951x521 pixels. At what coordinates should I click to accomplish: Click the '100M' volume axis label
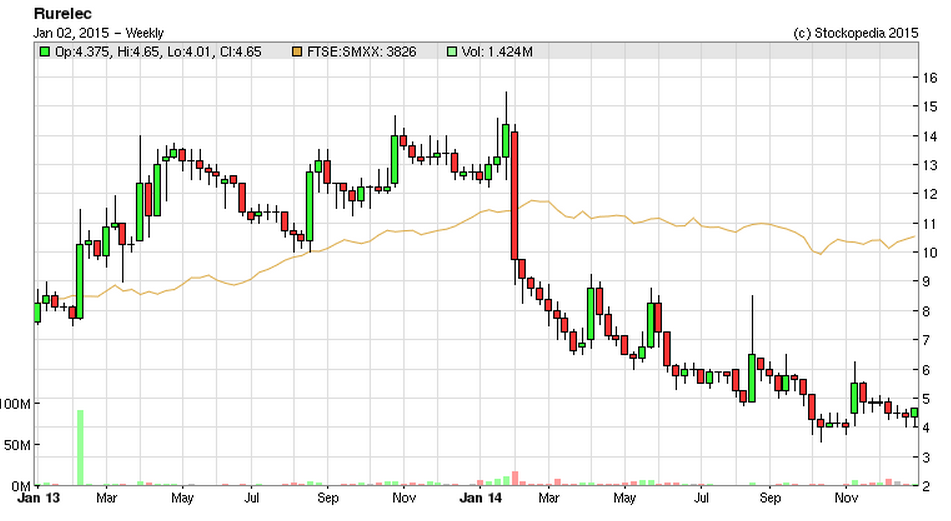click(15, 403)
